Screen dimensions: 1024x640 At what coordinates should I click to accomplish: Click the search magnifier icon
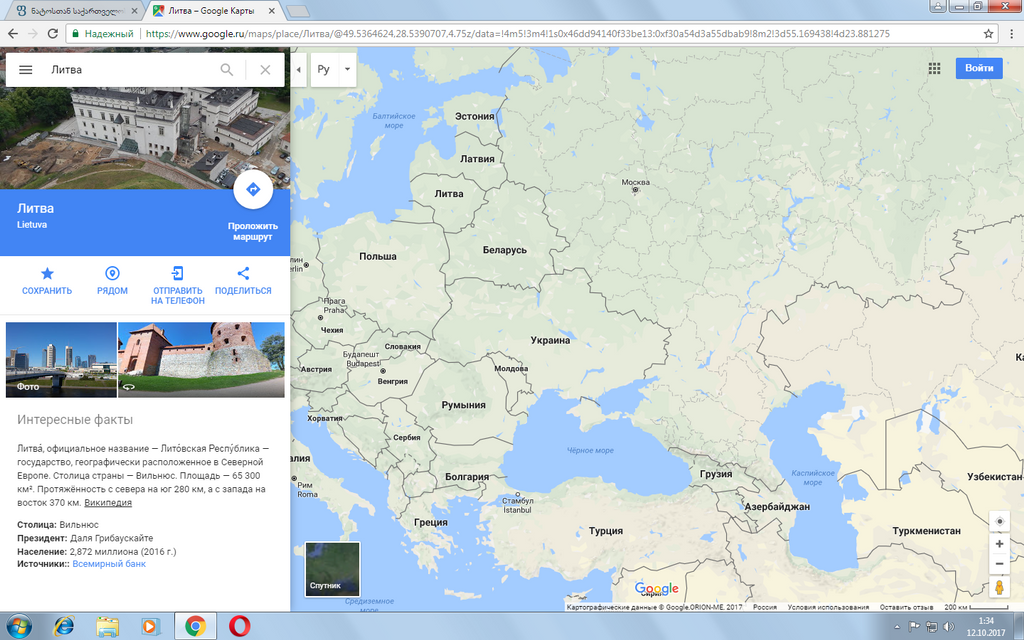pyautogui.click(x=227, y=69)
